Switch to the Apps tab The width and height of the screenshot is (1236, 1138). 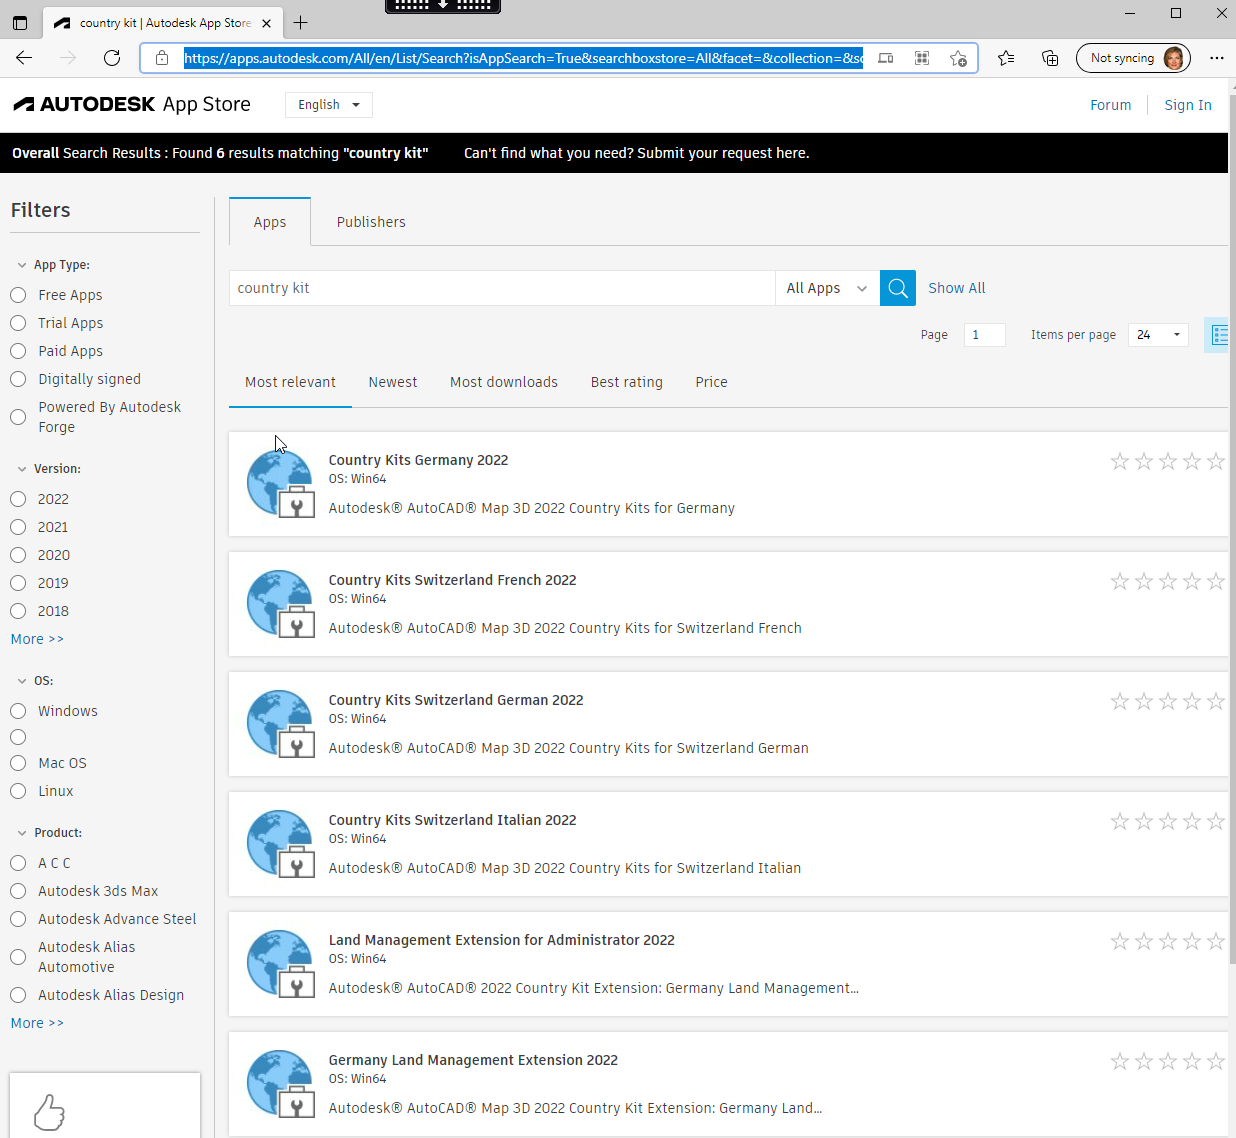pyautogui.click(x=270, y=222)
